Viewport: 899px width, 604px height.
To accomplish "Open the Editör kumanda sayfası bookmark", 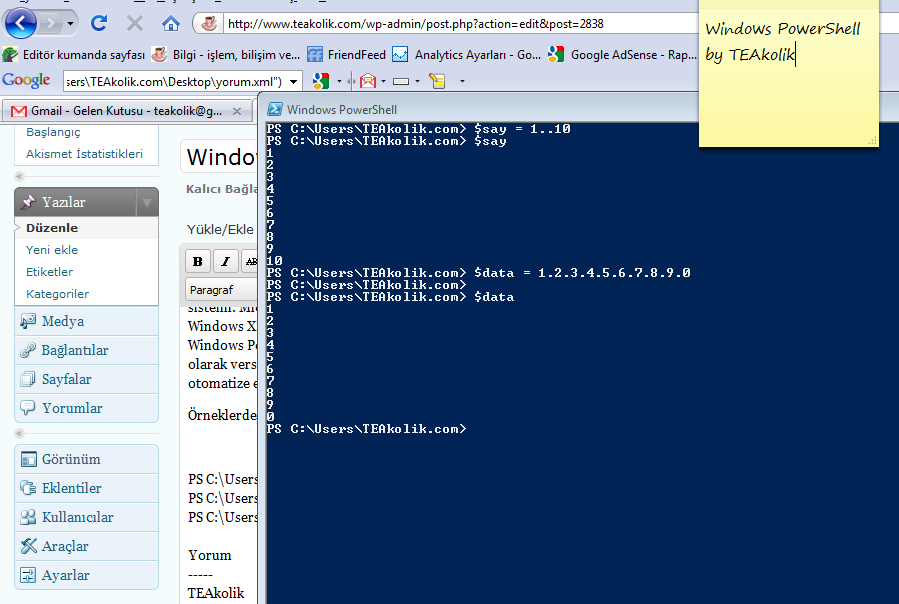I will [73, 54].
